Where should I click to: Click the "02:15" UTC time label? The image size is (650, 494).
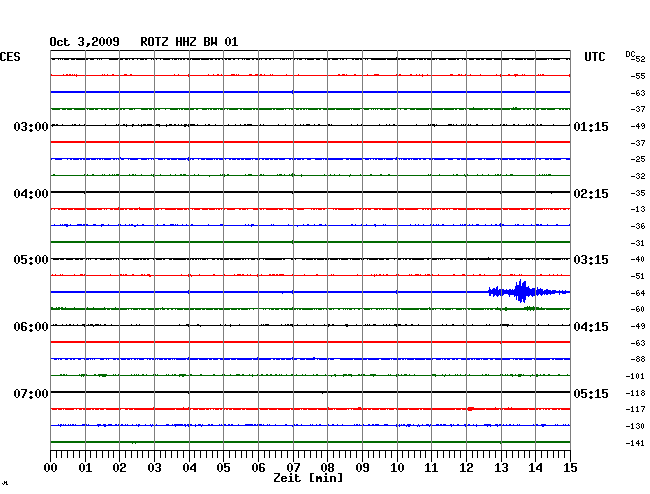pos(591,194)
